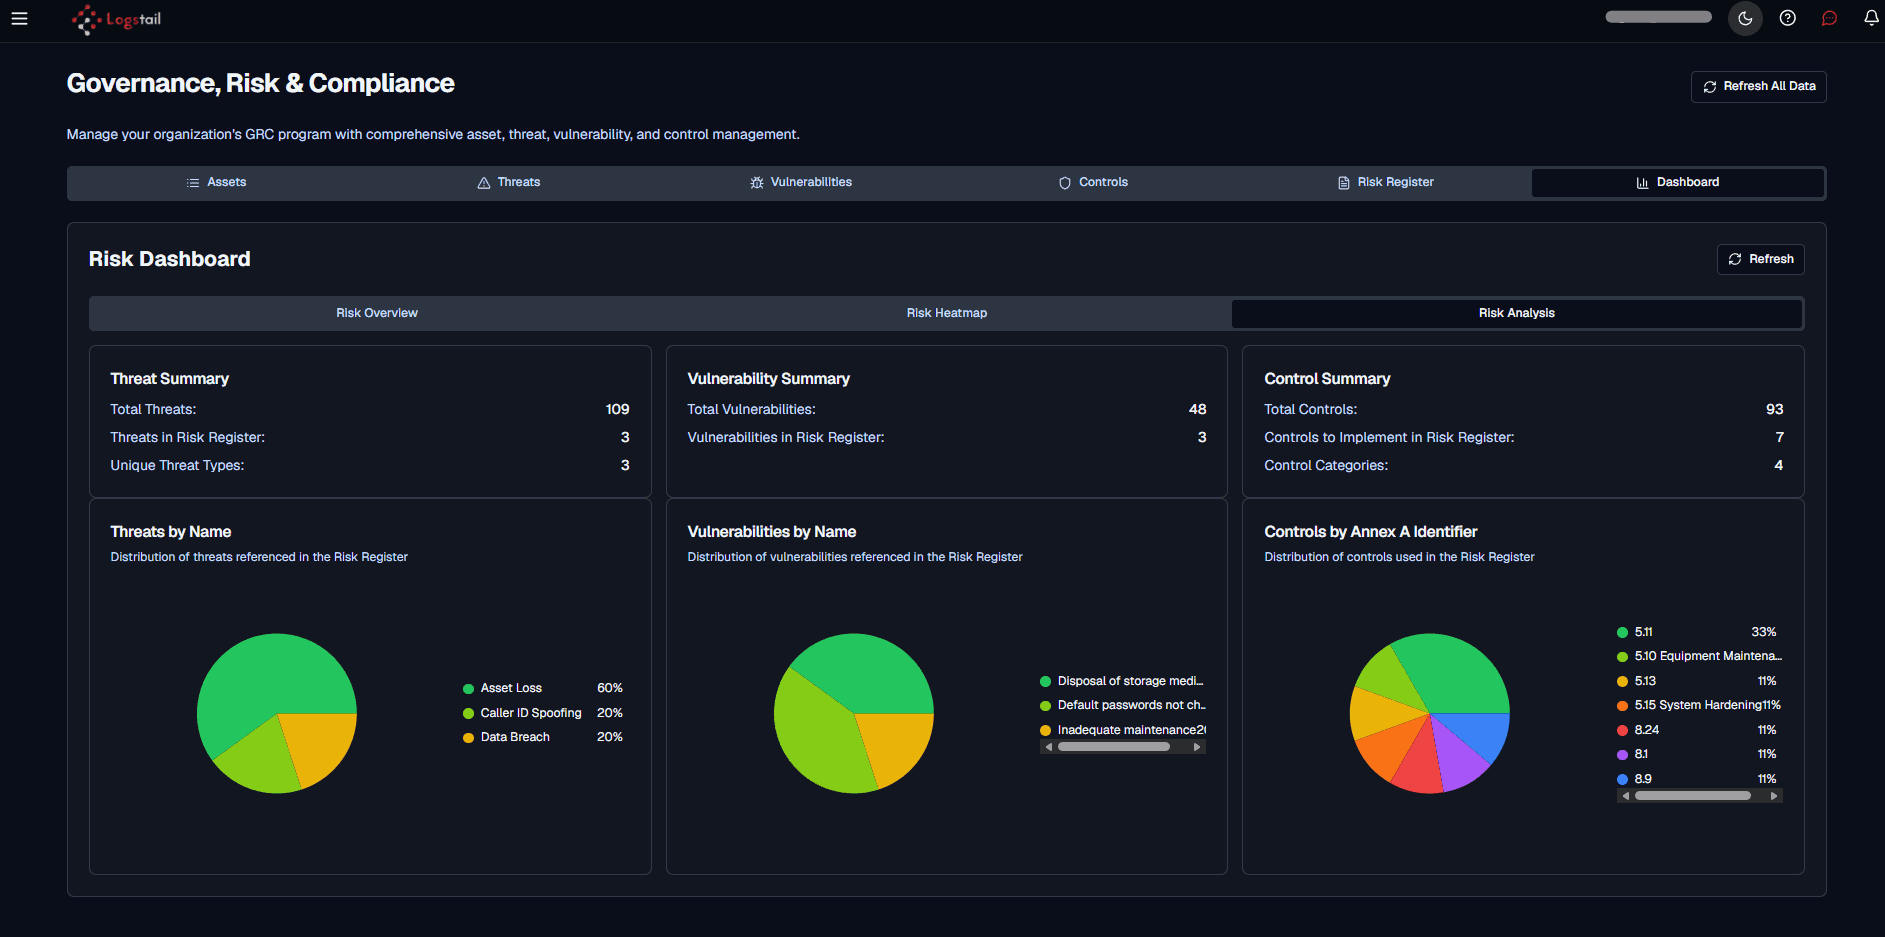This screenshot has height=937, width=1885.
Task: Open the chat feedback icon
Action: coord(1829,18)
